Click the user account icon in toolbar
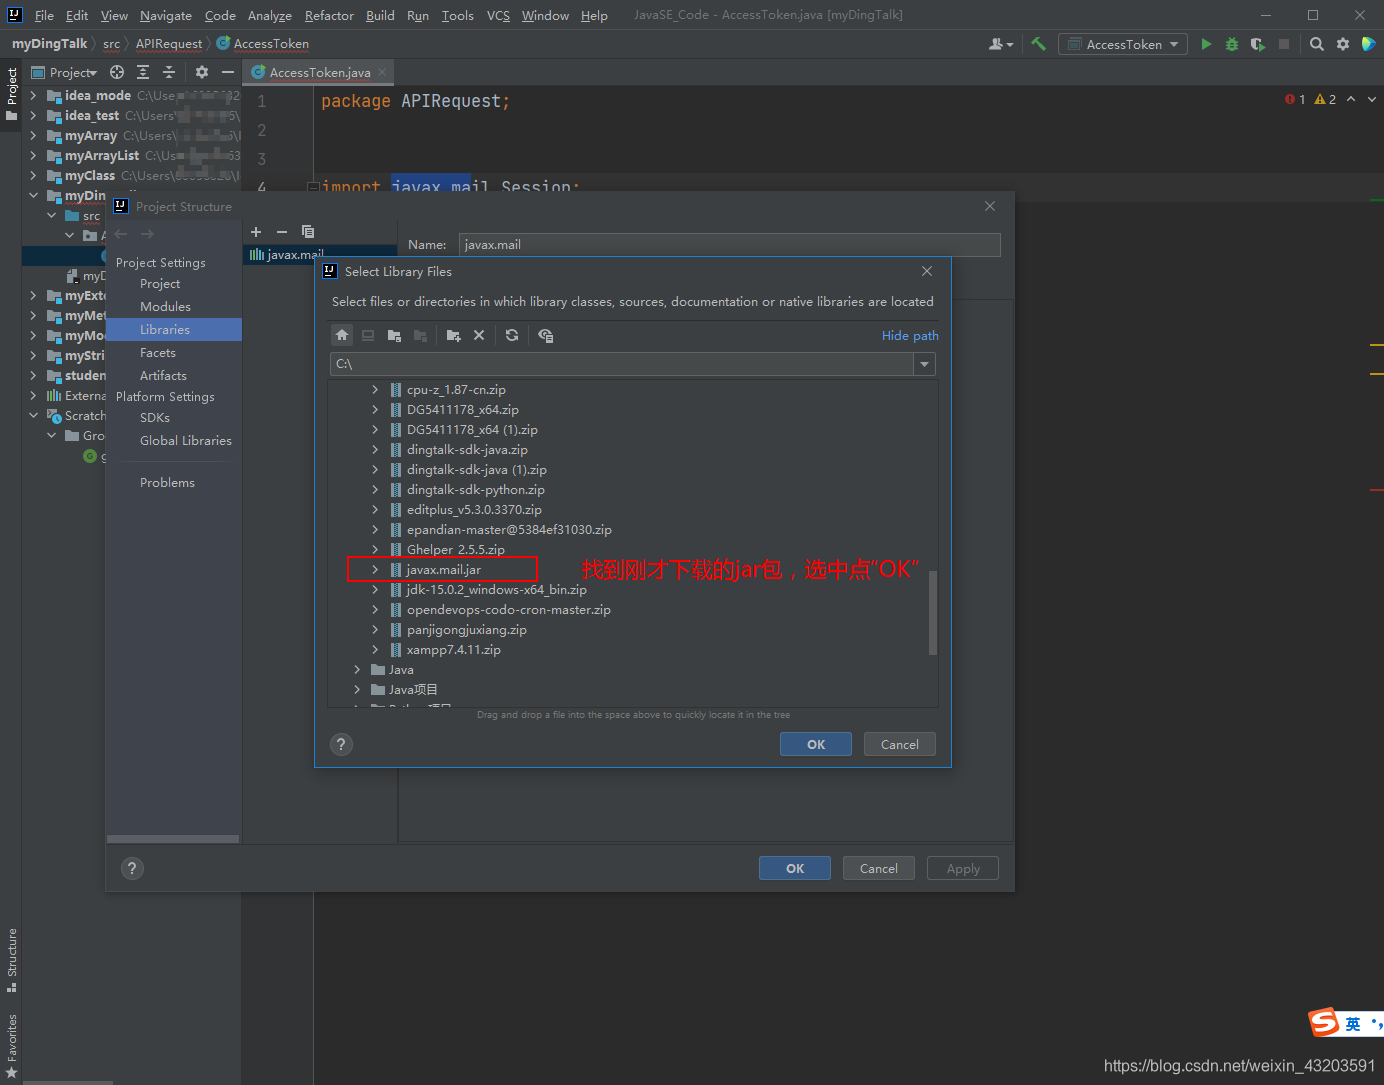 coord(1000,44)
